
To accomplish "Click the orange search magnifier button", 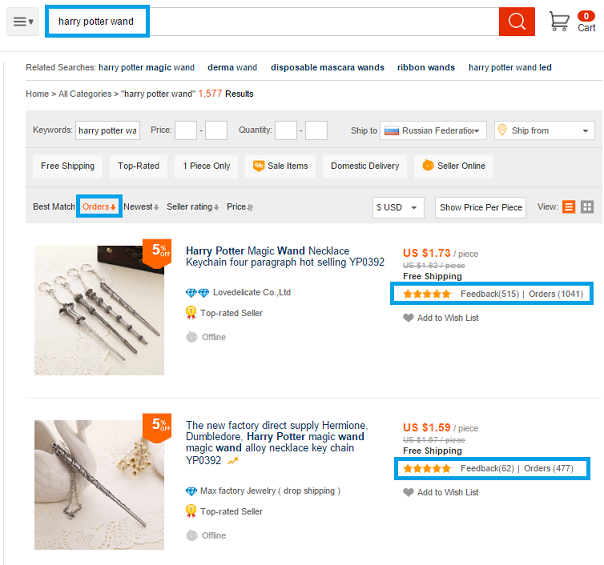I will (516, 22).
